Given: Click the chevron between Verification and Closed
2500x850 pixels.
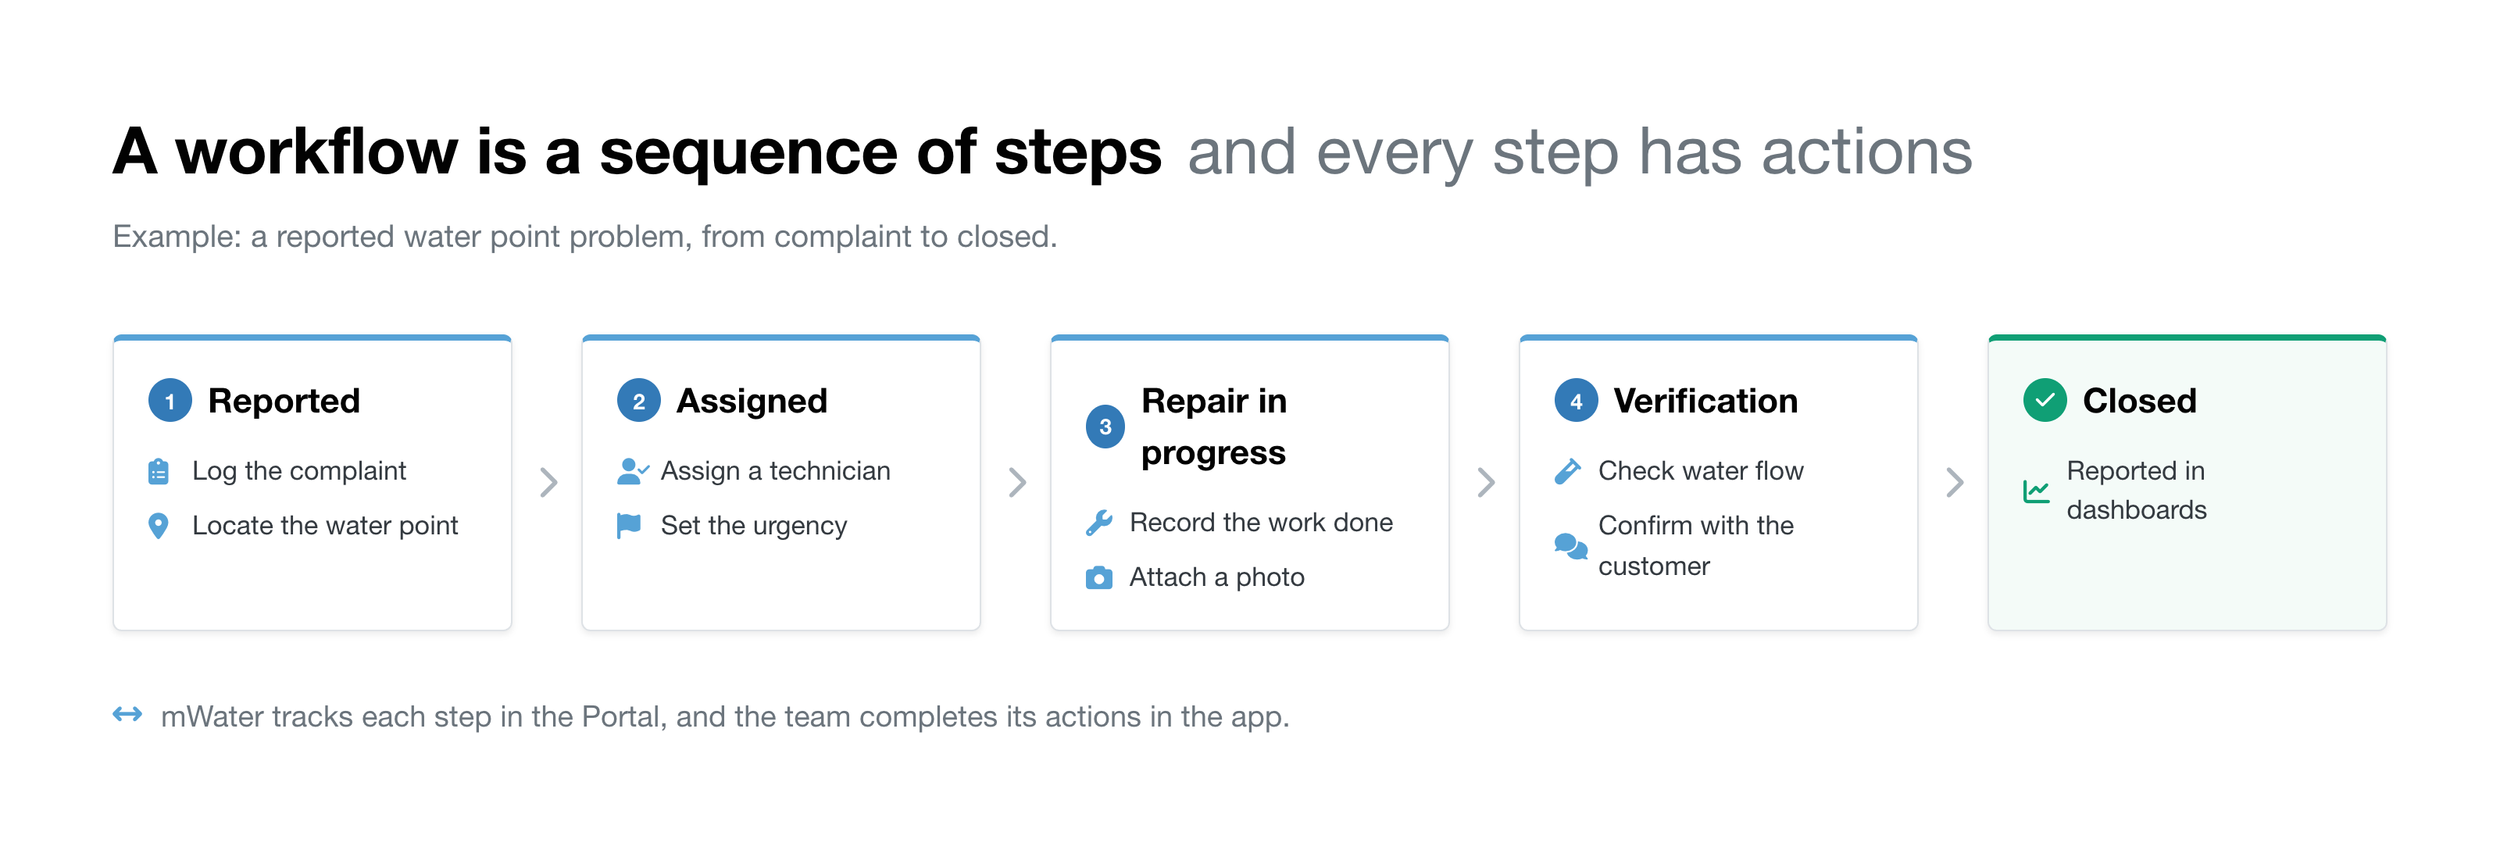Looking at the screenshot, I should pyautogui.click(x=1955, y=483).
